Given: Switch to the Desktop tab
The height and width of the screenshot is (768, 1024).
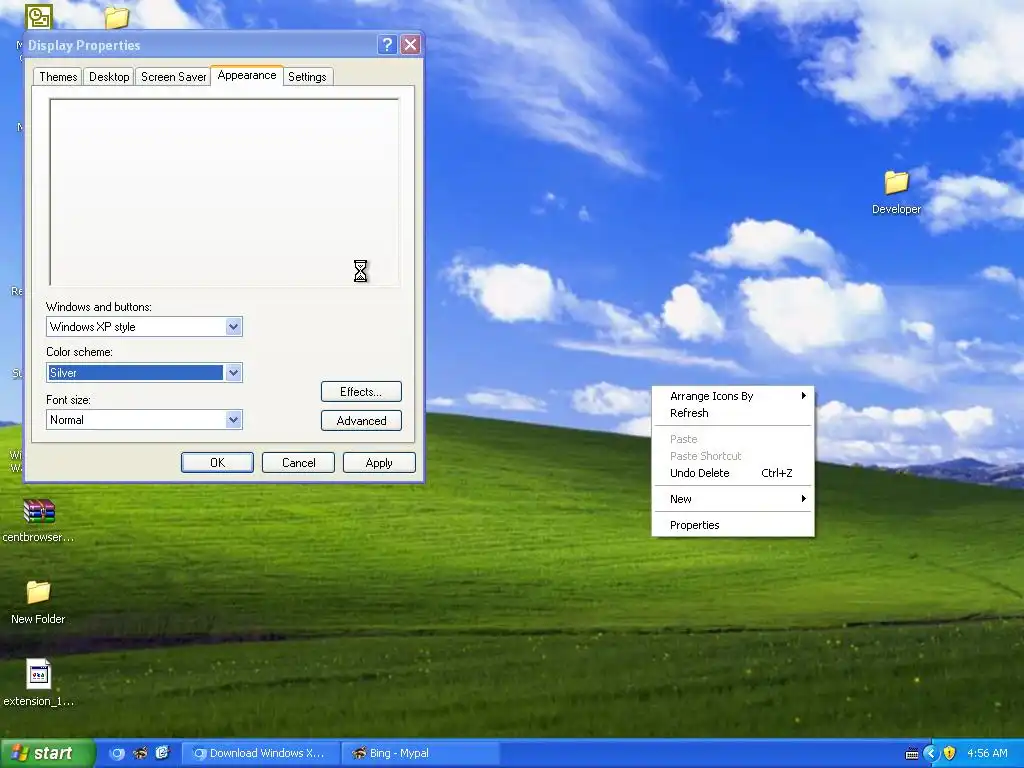Looking at the screenshot, I should pos(109,76).
